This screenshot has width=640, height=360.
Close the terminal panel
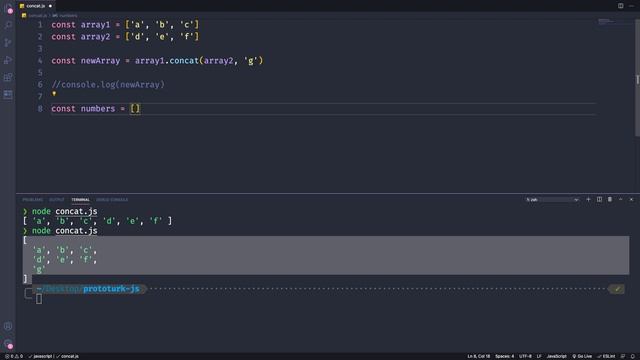point(631,200)
